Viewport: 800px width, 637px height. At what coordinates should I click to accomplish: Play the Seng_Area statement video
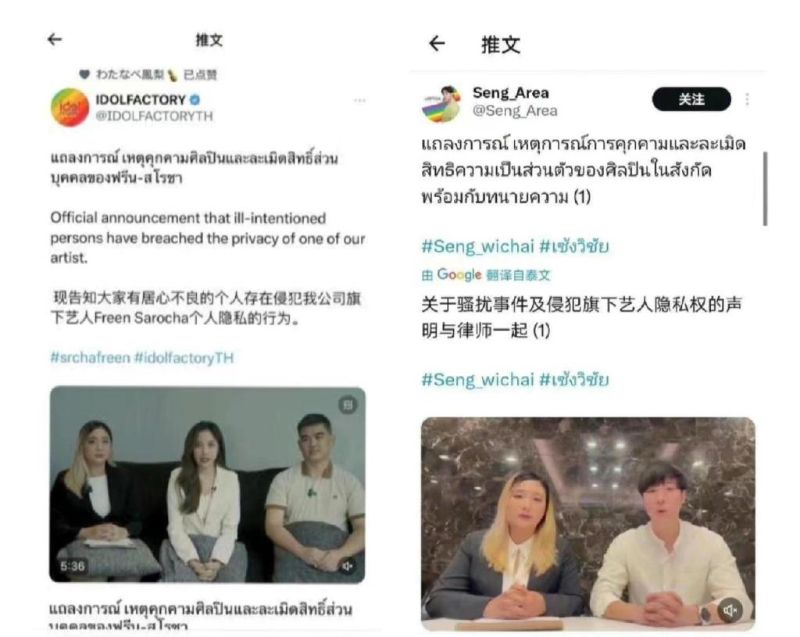(588, 523)
